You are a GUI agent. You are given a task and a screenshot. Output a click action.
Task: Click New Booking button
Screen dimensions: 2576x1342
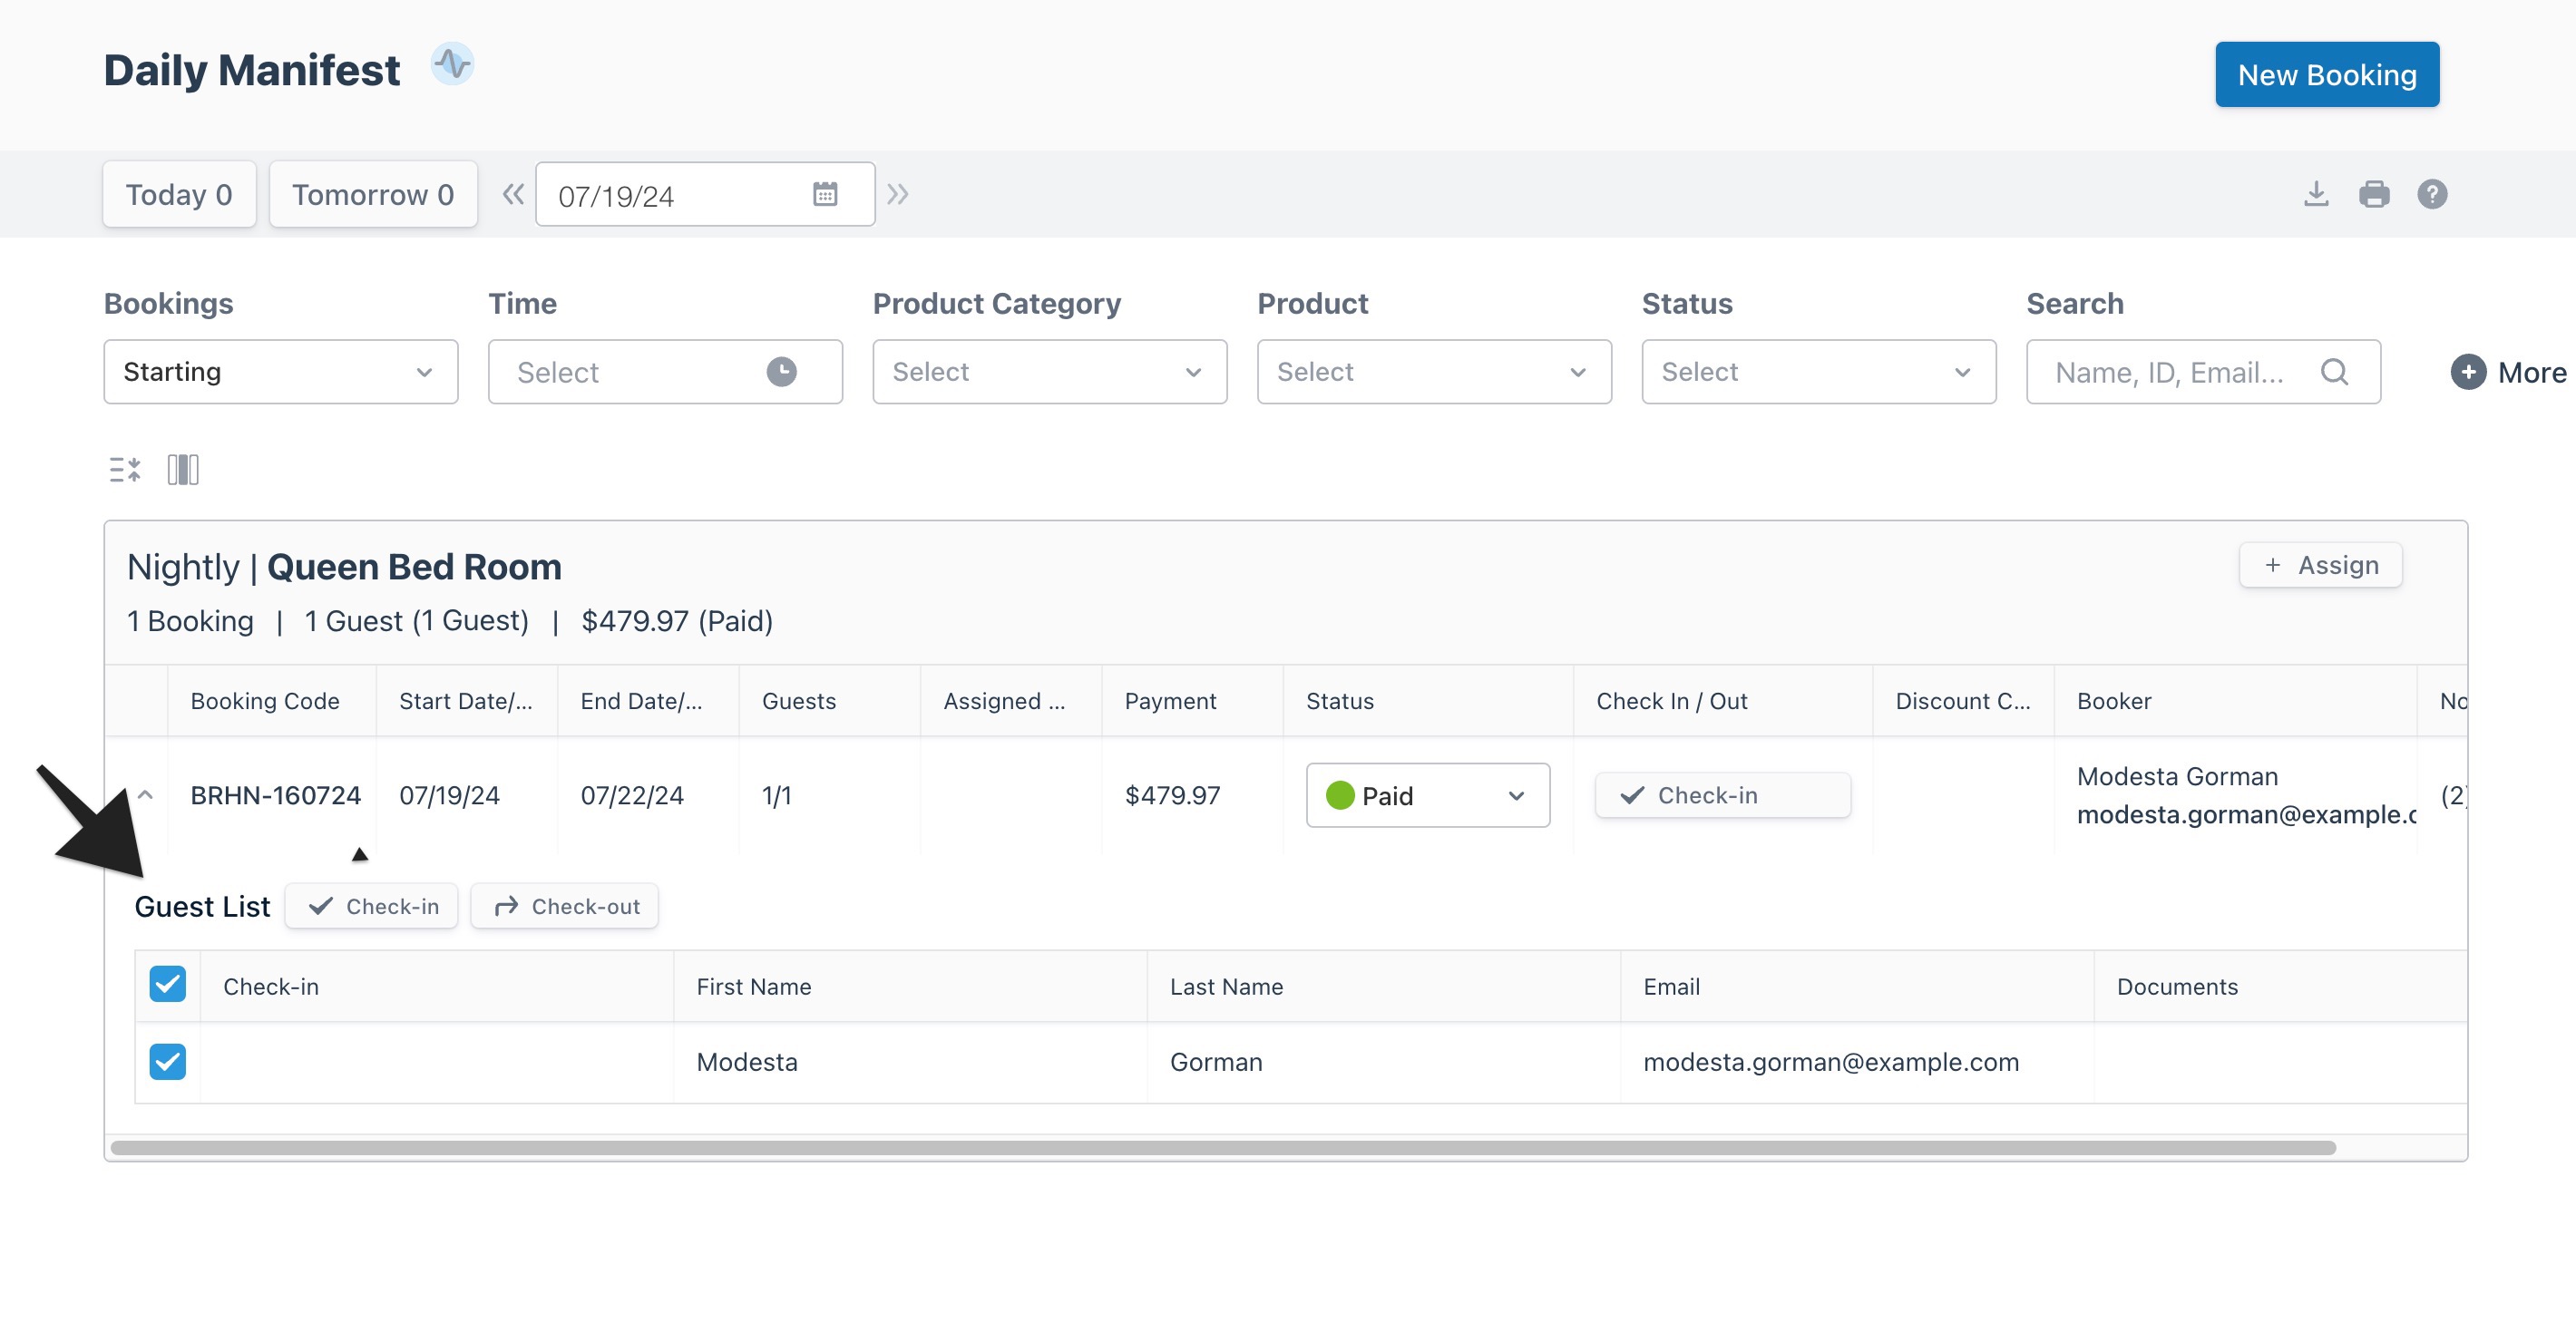coord(2327,74)
